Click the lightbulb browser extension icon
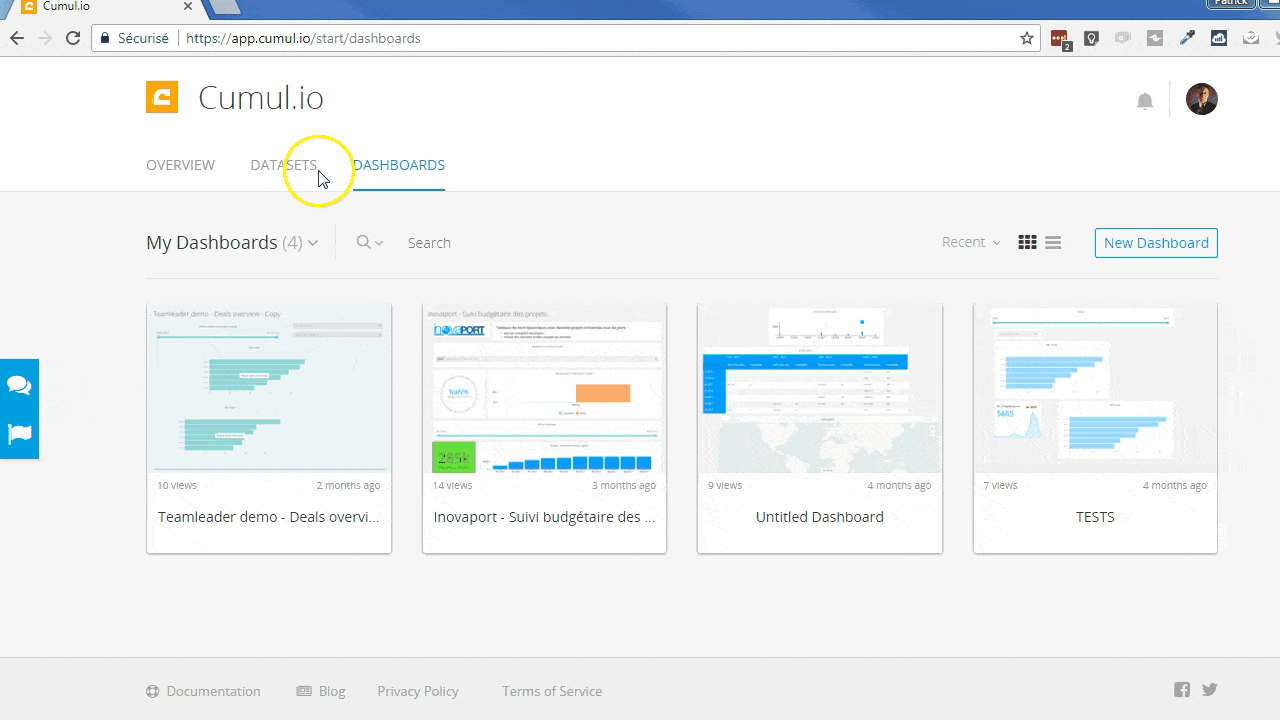 [1091, 39]
